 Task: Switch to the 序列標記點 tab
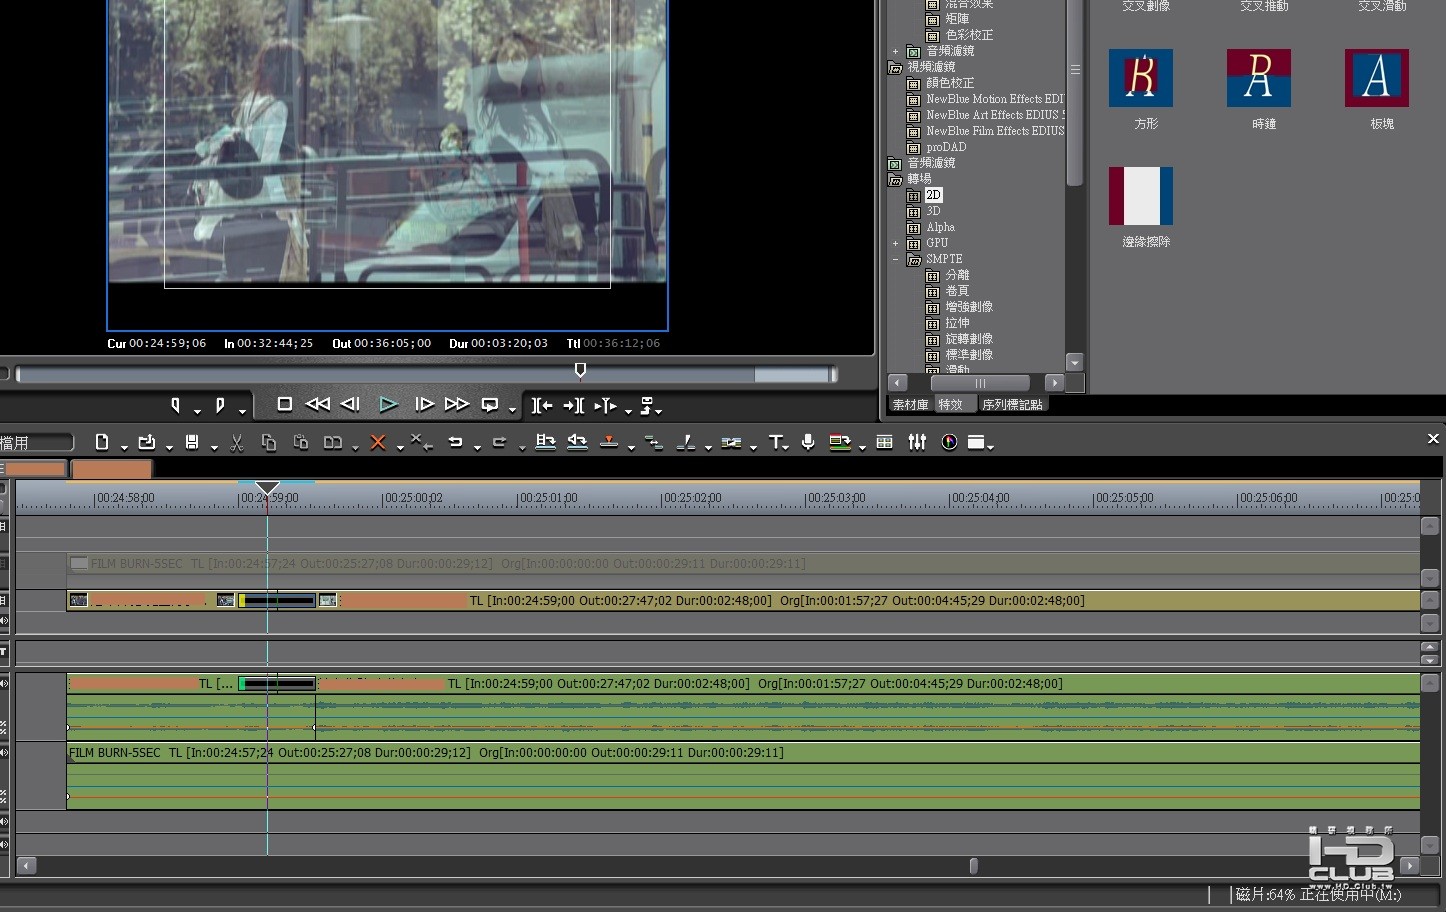tap(1012, 404)
